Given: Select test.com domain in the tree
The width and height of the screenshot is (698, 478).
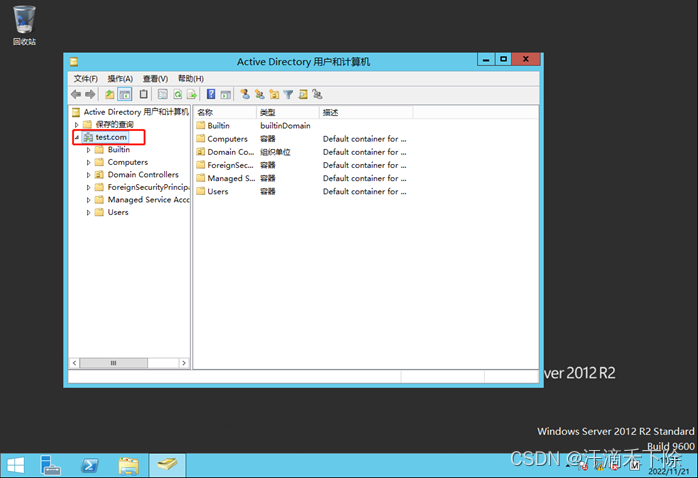Looking at the screenshot, I should pyautogui.click(x=111, y=137).
